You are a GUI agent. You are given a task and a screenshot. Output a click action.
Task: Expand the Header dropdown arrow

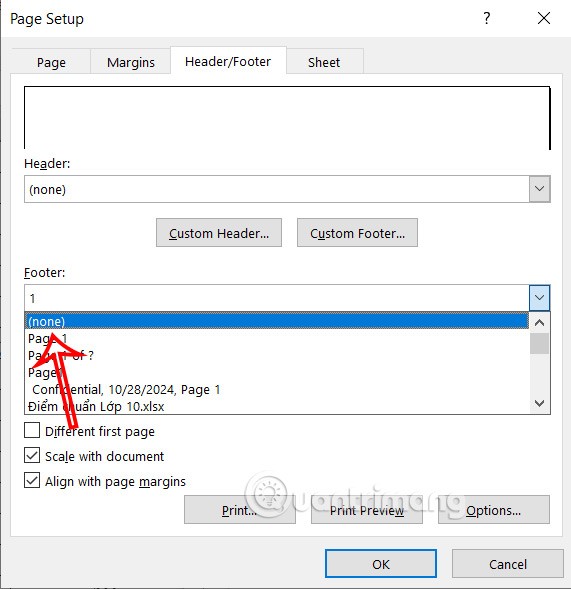(539, 189)
